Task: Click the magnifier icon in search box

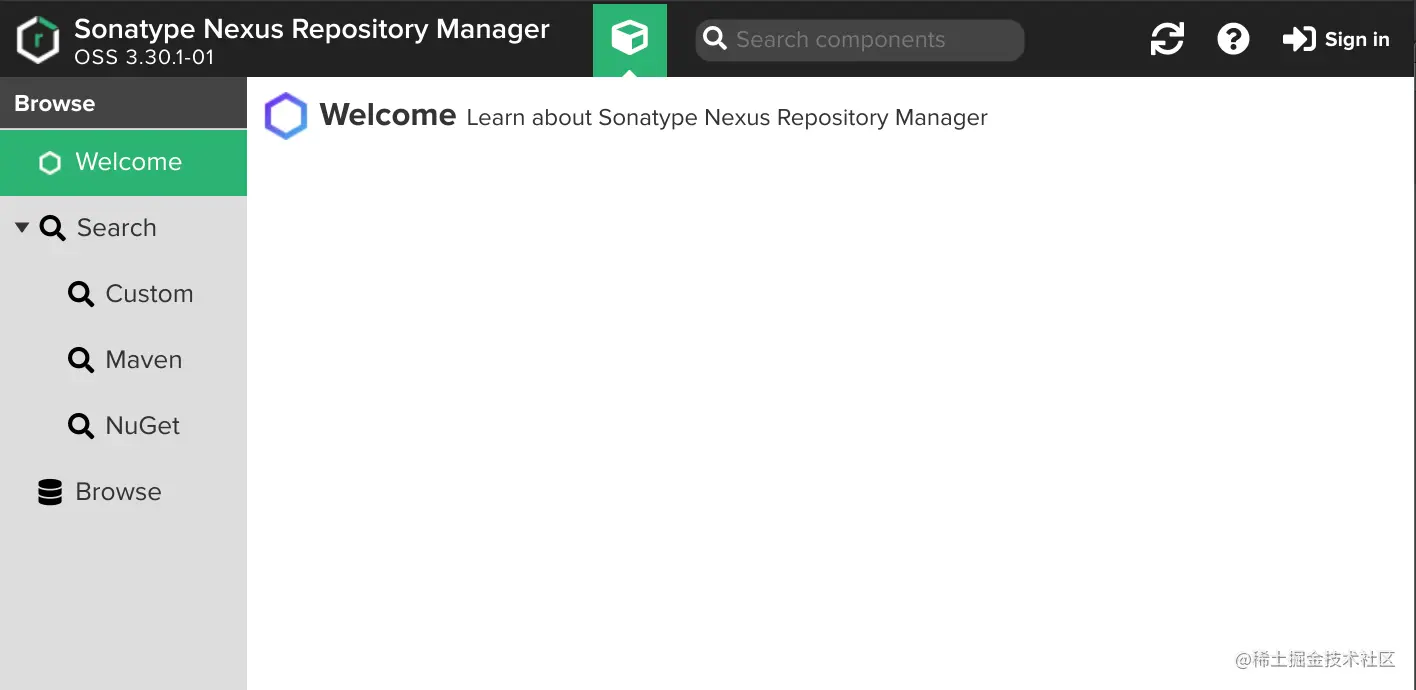Action: (714, 39)
